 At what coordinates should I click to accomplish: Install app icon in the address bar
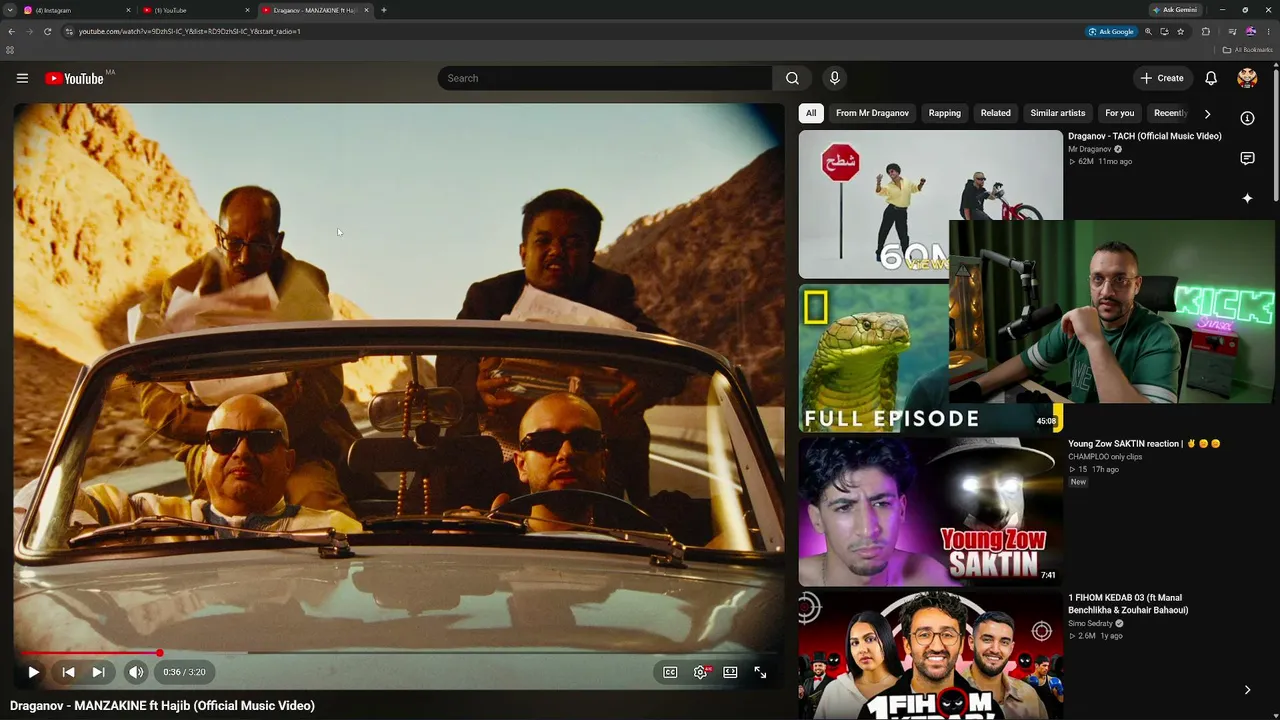click(x=1164, y=31)
